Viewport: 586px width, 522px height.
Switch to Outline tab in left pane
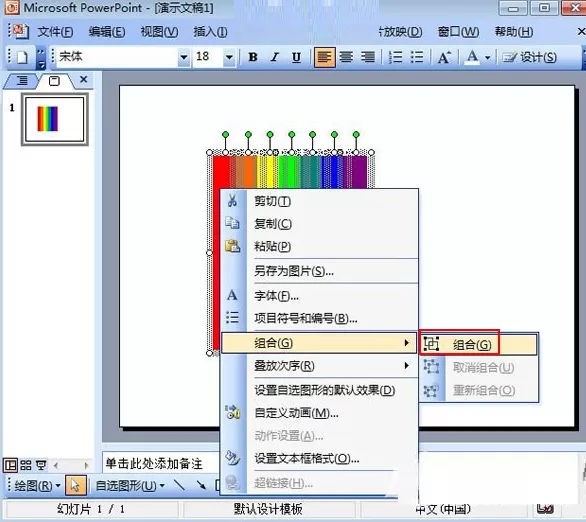22,80
